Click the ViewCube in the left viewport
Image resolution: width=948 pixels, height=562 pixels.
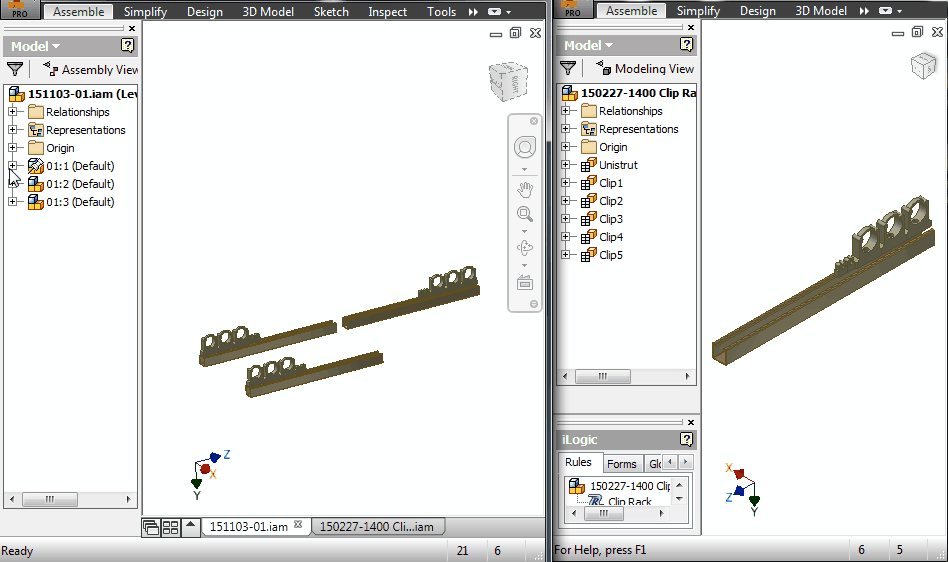click(x=508, y=80)
